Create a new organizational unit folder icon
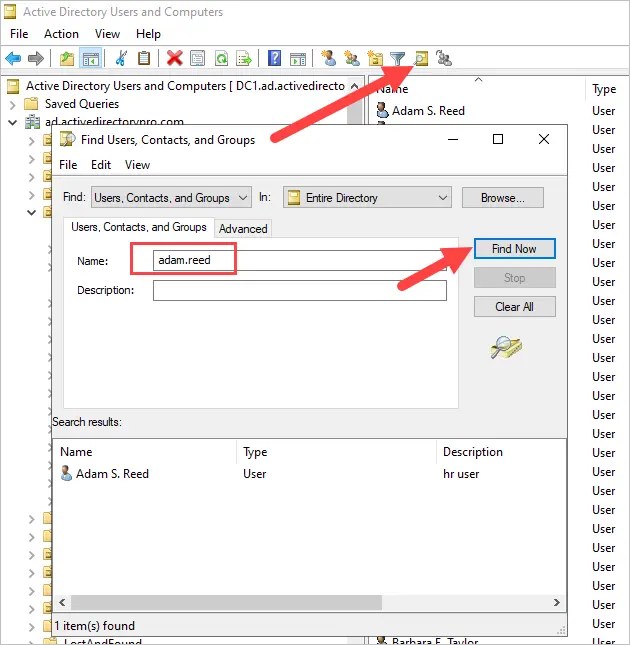 tap(375, 58)
